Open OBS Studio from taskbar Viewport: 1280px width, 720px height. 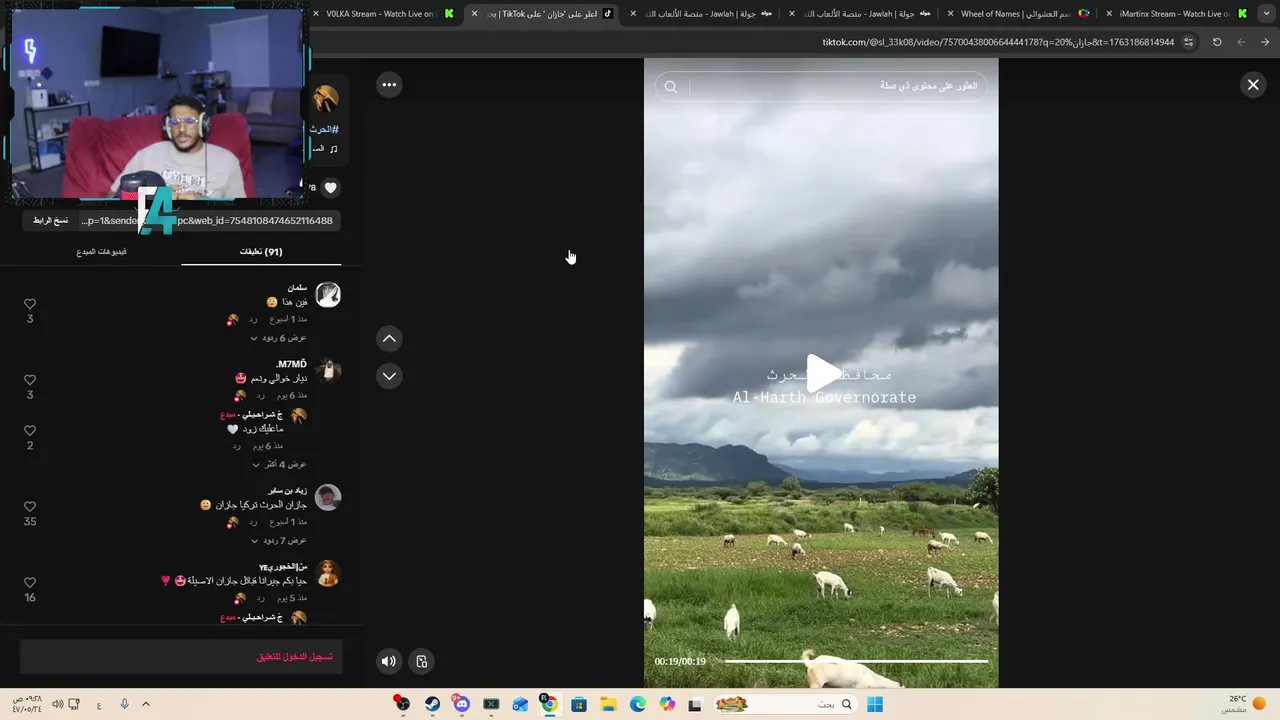(x=402, y=704)
